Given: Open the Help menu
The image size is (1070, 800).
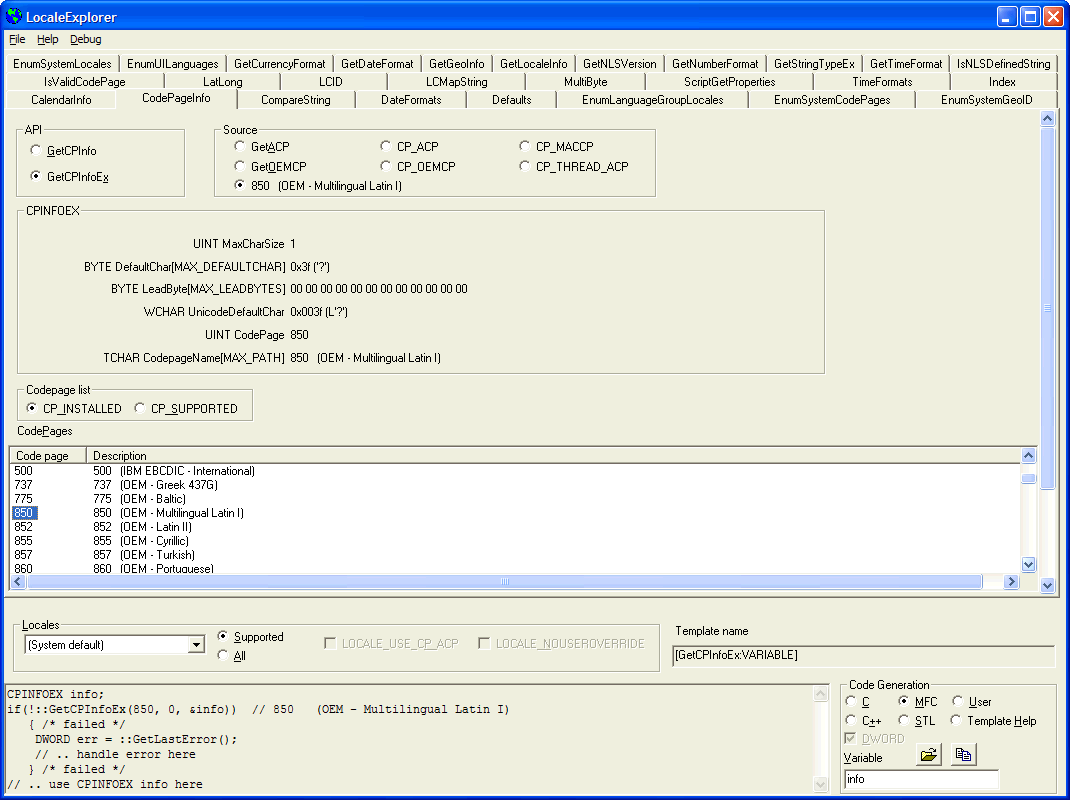Looking at the screenshot, I should tap(47, 39).
